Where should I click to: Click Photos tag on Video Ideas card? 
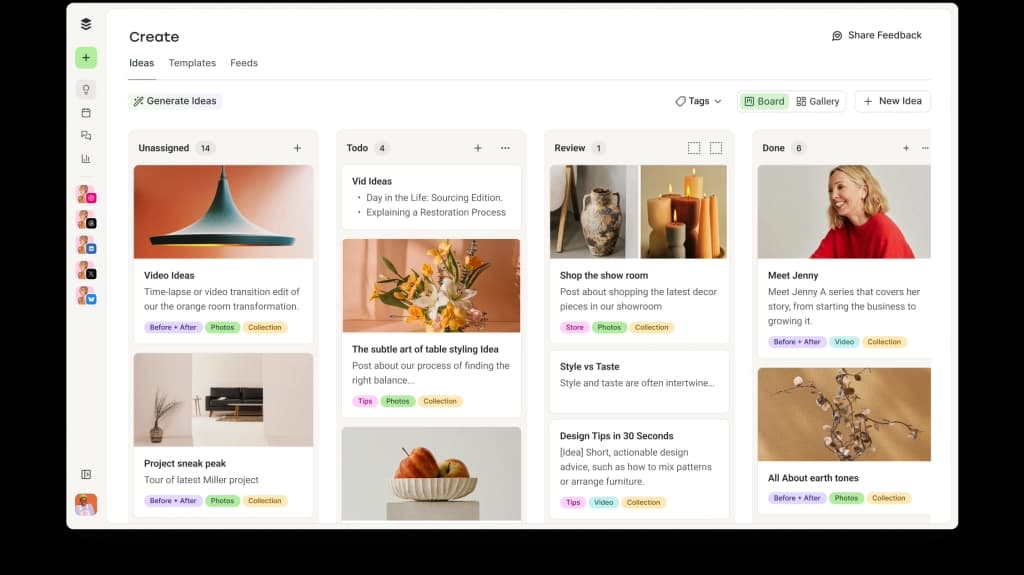click(222, 327)
